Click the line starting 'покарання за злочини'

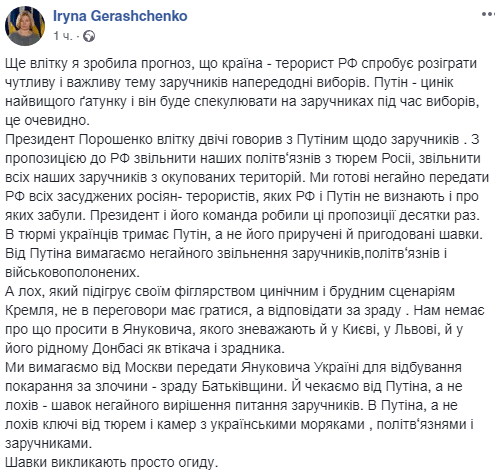point(234,387)
